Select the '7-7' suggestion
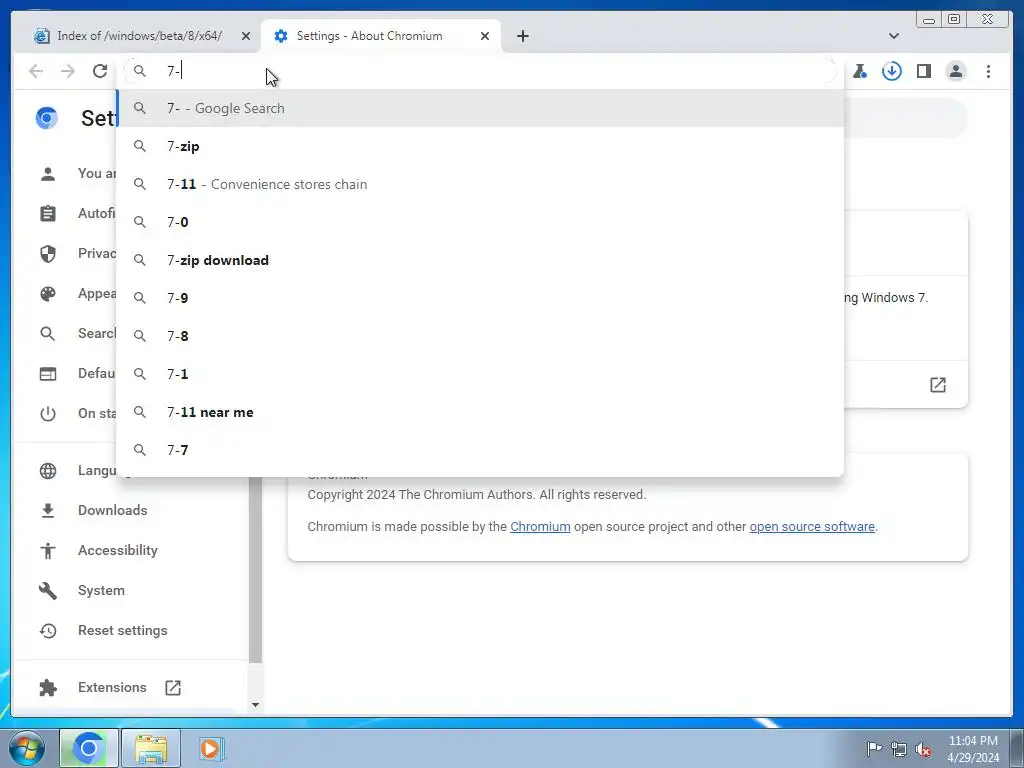 pos(480,450)
